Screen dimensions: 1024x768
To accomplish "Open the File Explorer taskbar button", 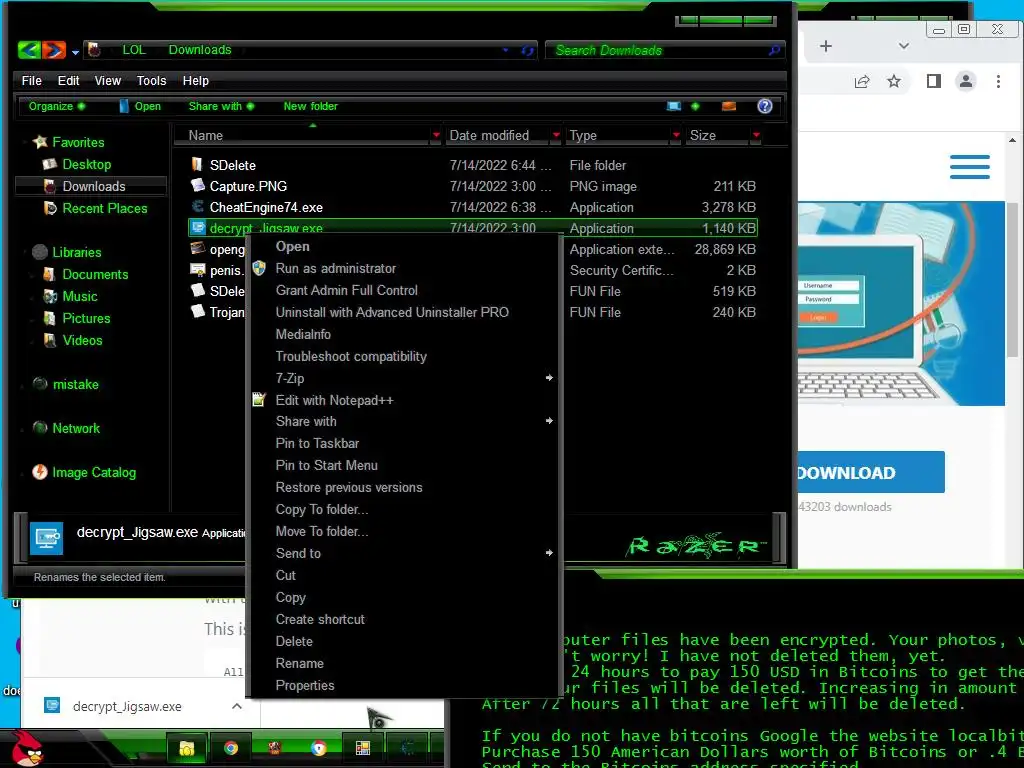I will (x=187, y=748).
